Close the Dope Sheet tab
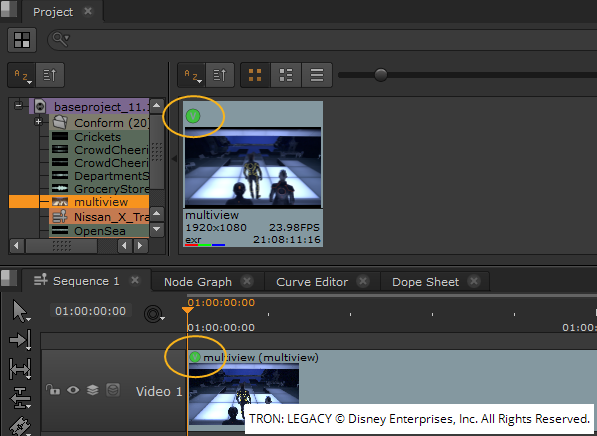Viewport: 597px width, 436px height. [x=474, y=281]
